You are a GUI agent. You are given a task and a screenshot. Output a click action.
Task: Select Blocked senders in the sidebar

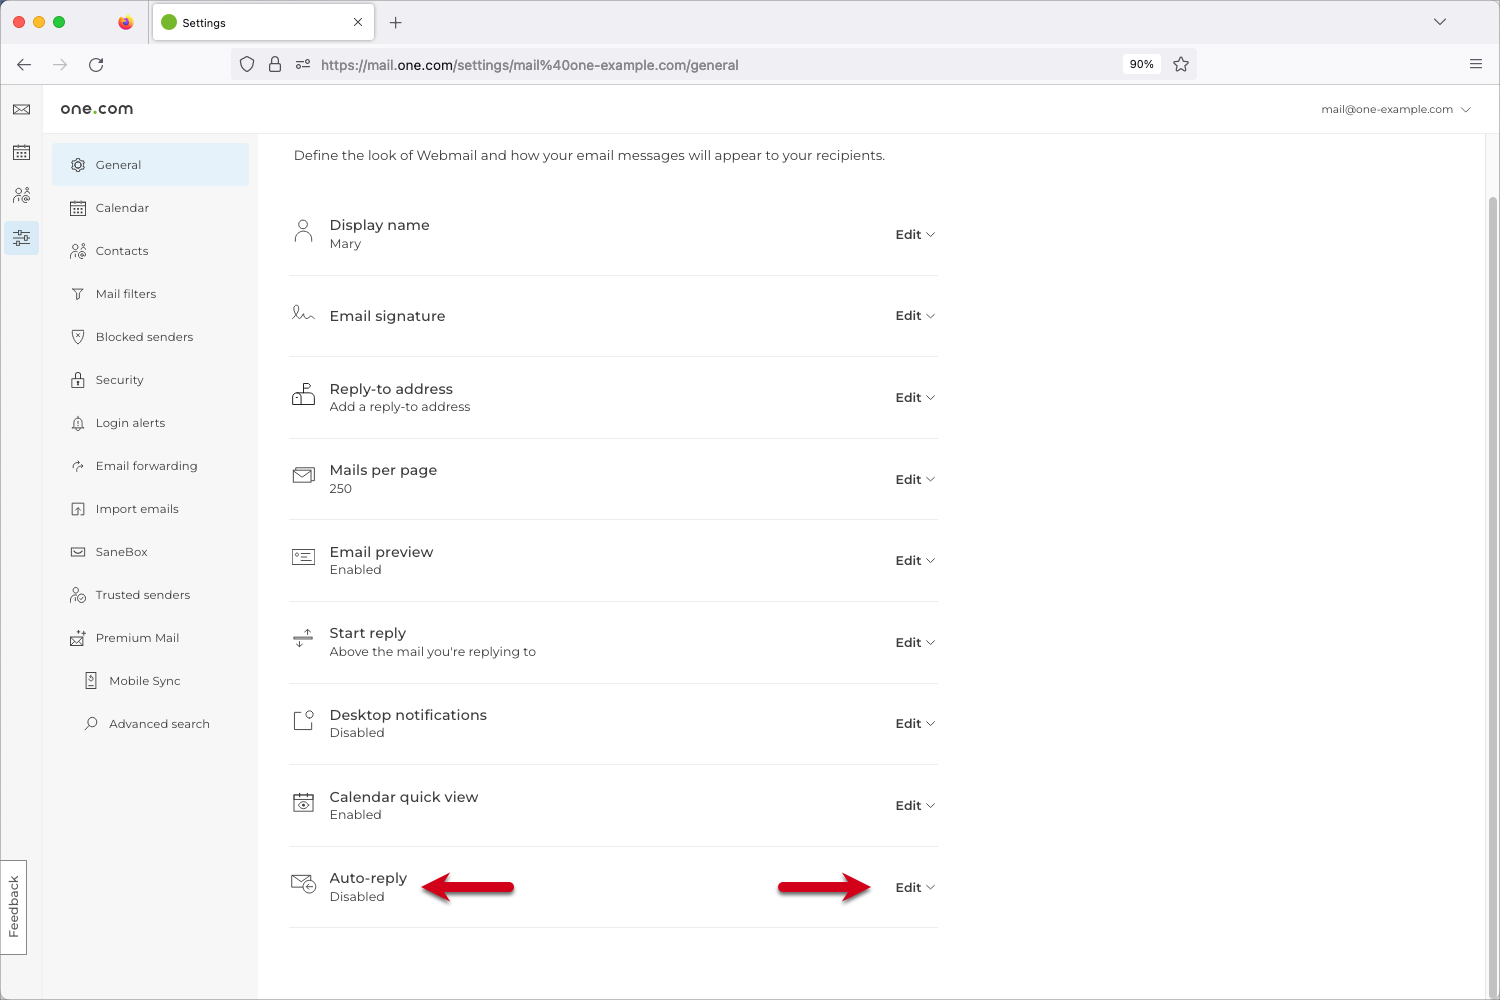[144, 337]
